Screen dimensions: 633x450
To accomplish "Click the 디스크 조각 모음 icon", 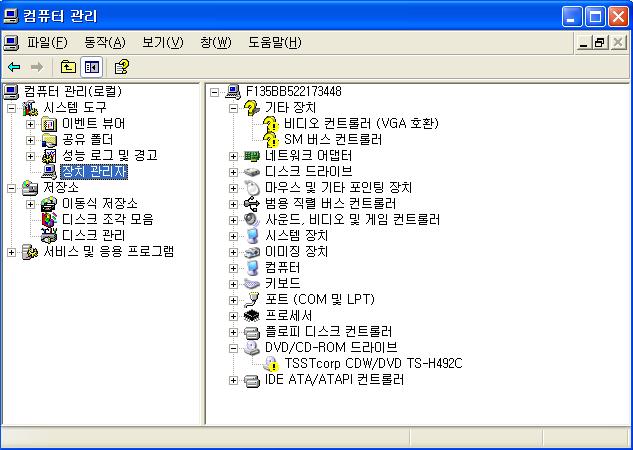I will [49, 220].
